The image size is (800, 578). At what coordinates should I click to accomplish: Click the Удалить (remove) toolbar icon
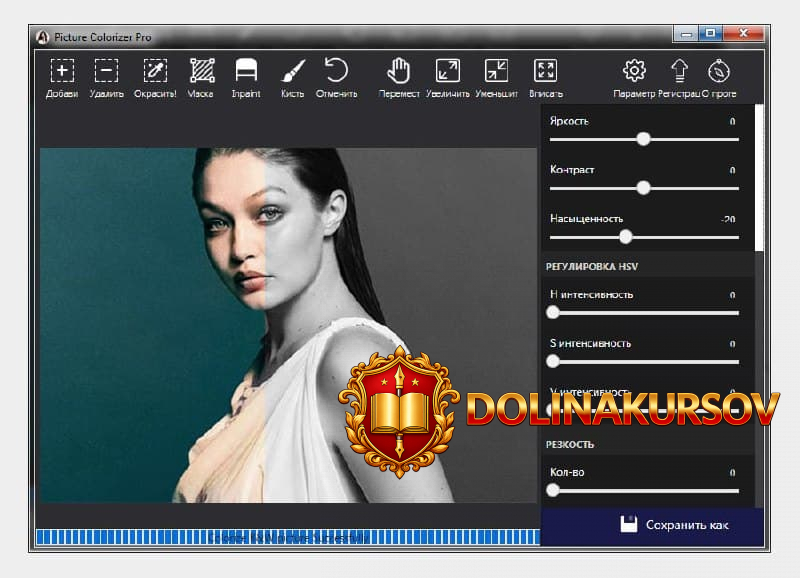[106, 71]
